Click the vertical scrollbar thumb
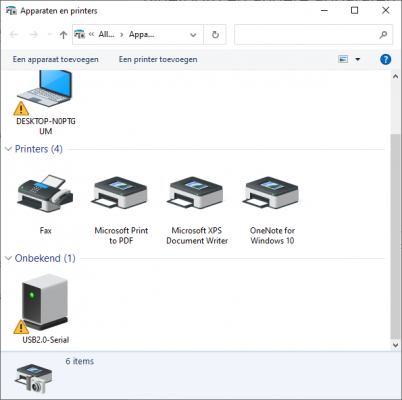 click(x=395, y=236)
